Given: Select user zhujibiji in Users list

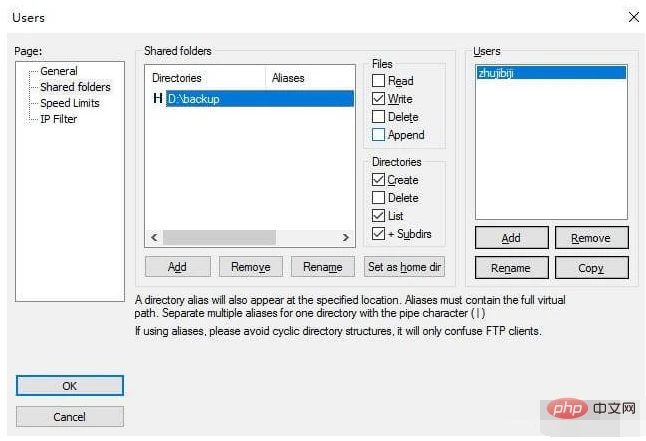Looking at the screenshot, I should pos(551,73).
